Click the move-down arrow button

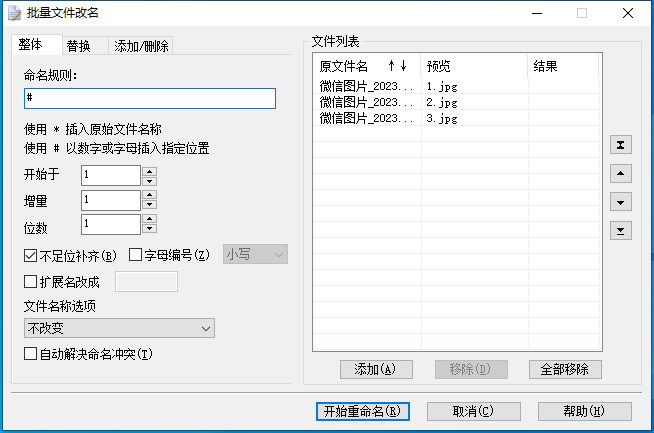pos(621,202)
